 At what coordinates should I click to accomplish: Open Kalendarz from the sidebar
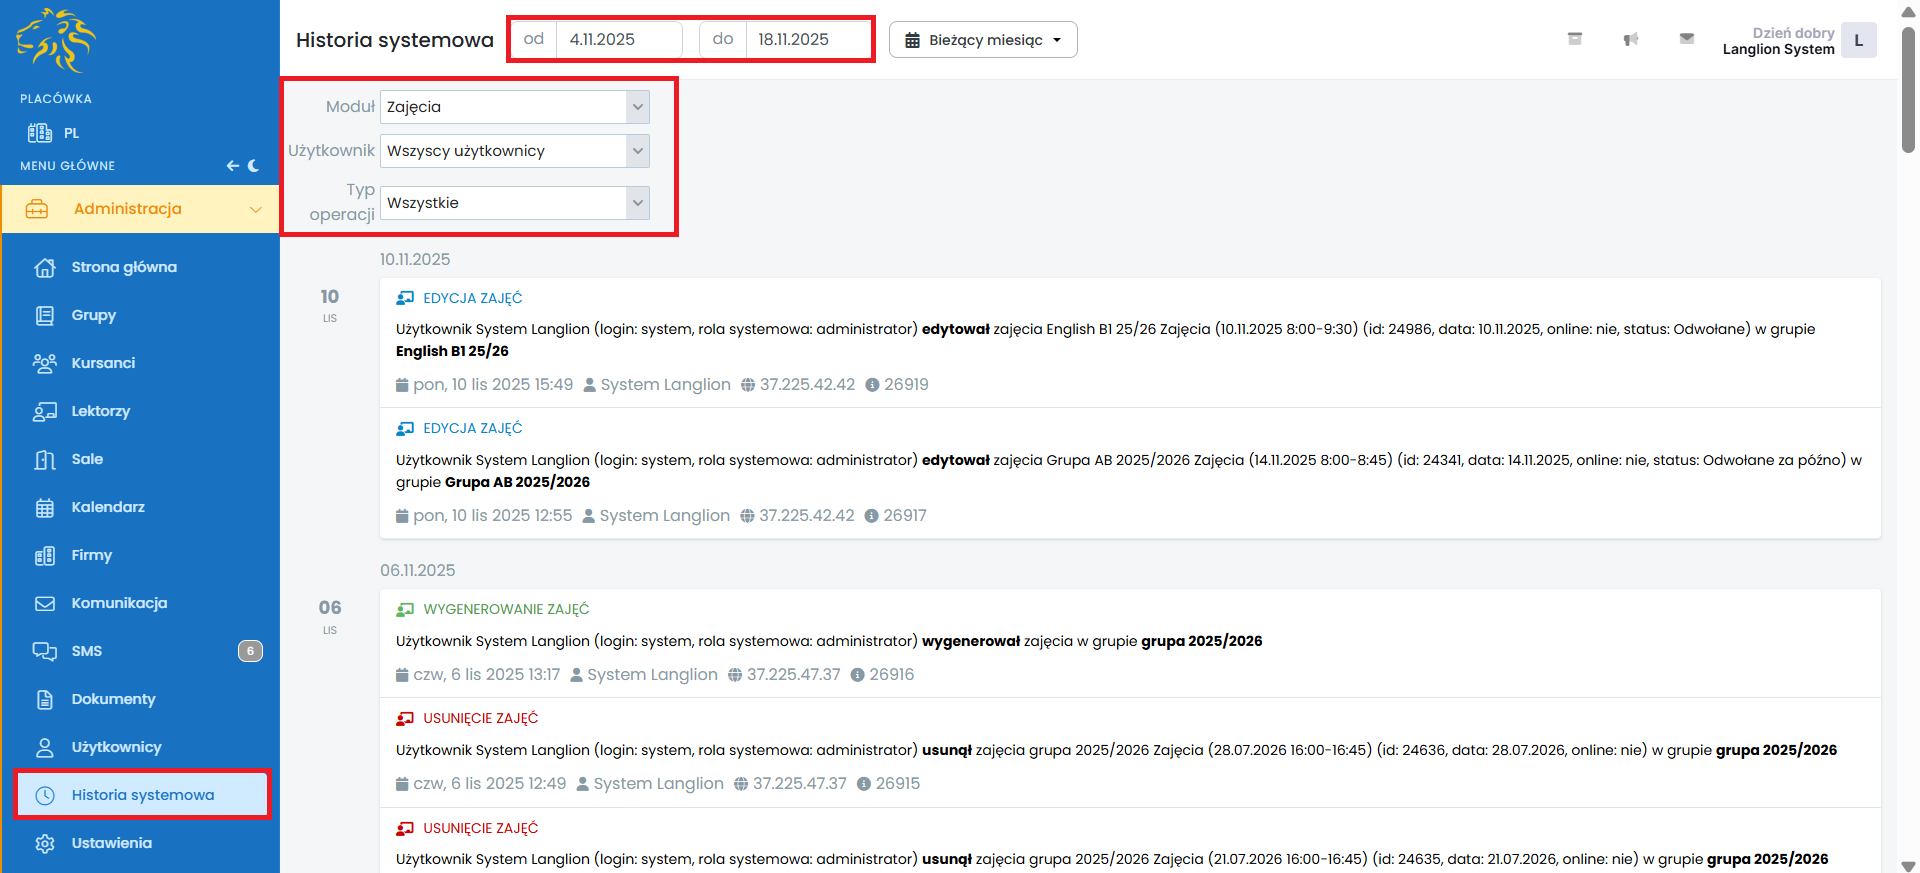click(108, 507)
